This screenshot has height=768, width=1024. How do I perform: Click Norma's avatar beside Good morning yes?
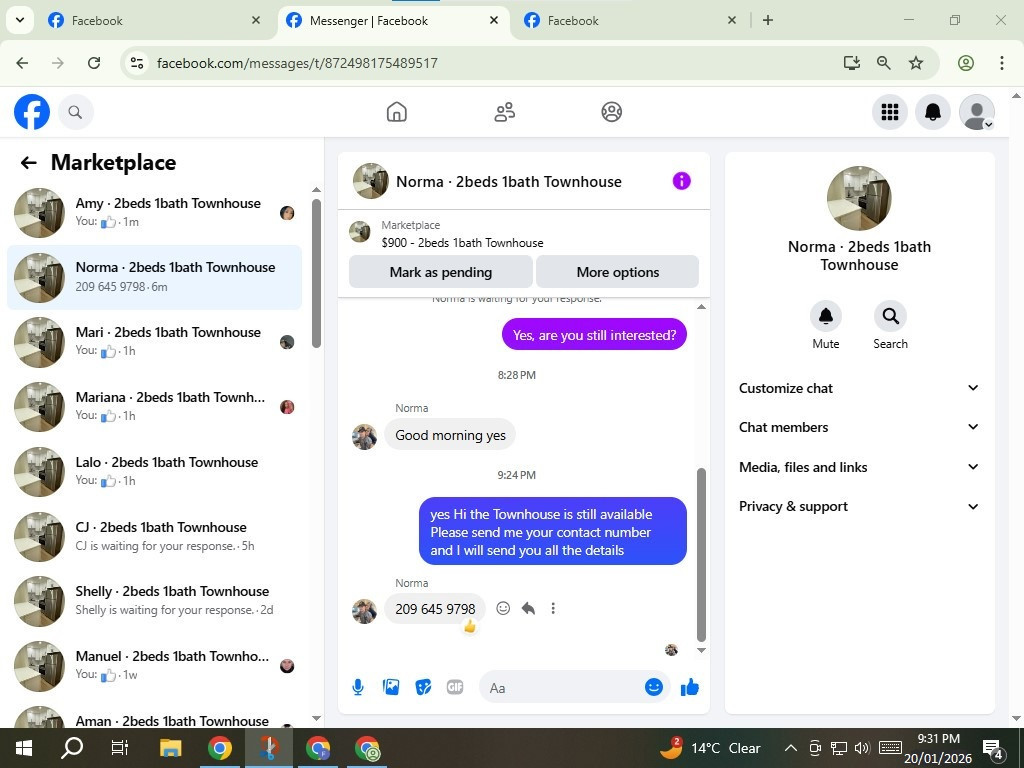pyautogui.click(x=364, y=437)
